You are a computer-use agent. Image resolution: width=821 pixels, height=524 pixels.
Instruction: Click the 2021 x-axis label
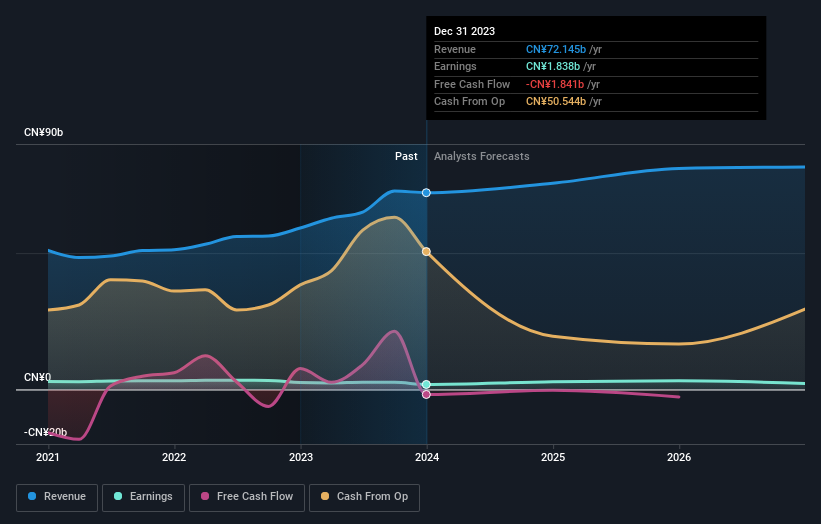48,457
